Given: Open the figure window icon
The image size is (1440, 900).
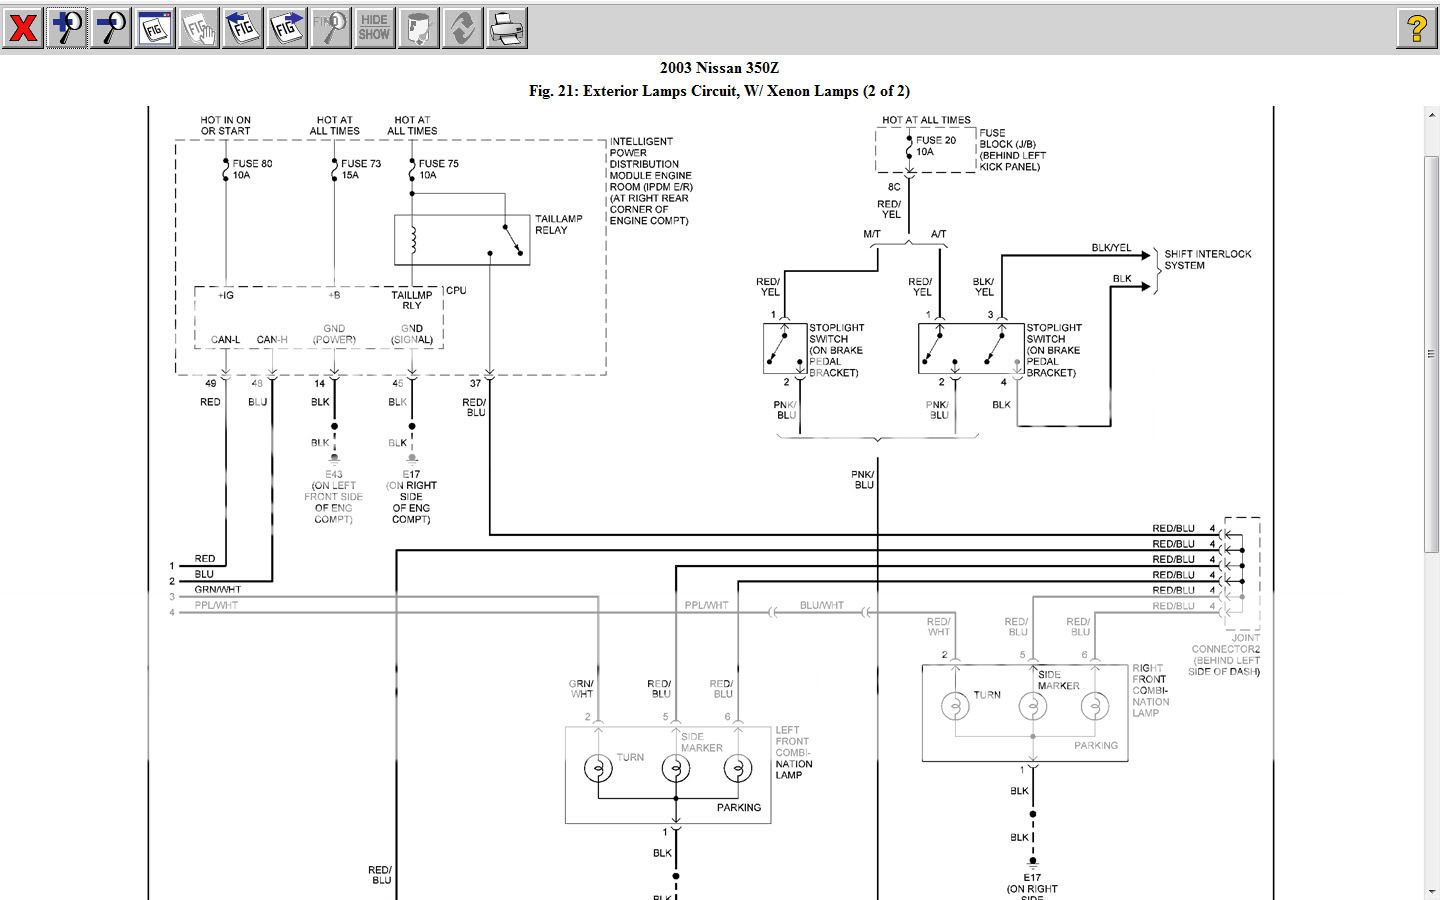Looking at the screenshot, I should tap(155, 27).
